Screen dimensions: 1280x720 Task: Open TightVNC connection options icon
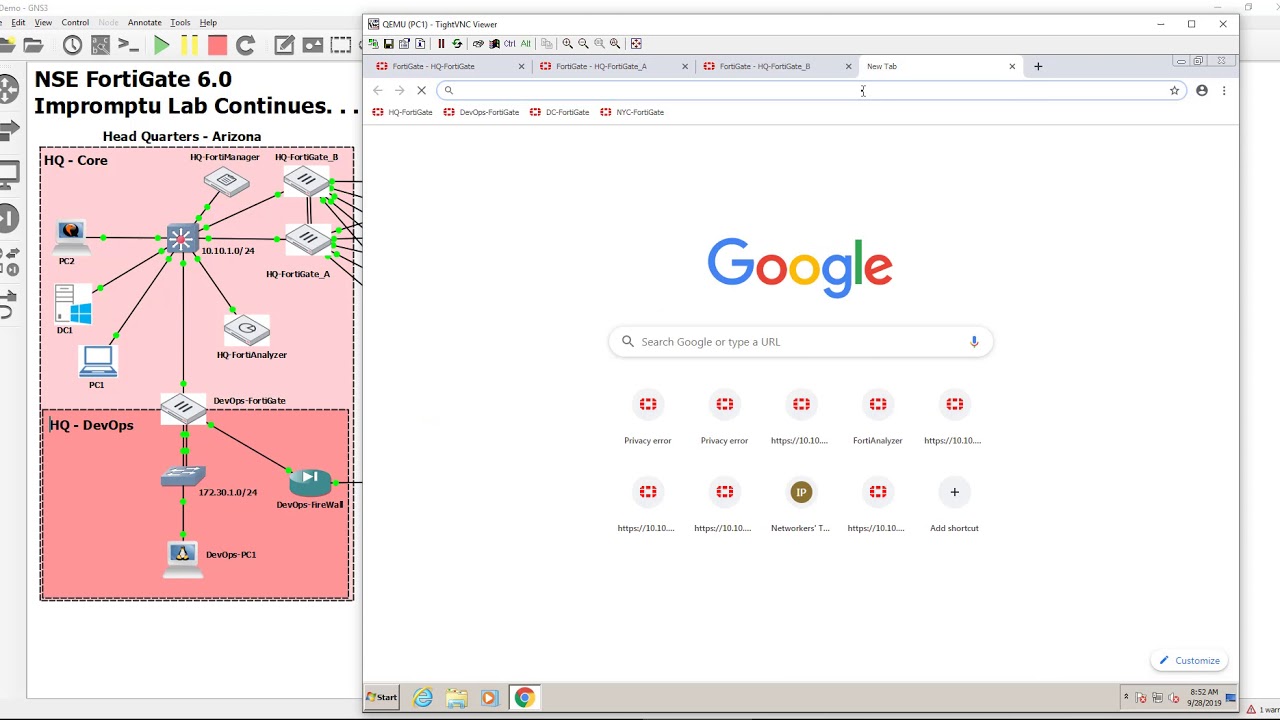[x=404, y=43]
